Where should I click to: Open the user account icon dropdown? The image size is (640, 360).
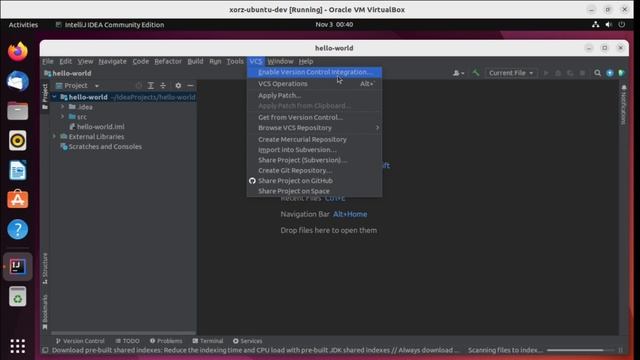coord(458,73)
